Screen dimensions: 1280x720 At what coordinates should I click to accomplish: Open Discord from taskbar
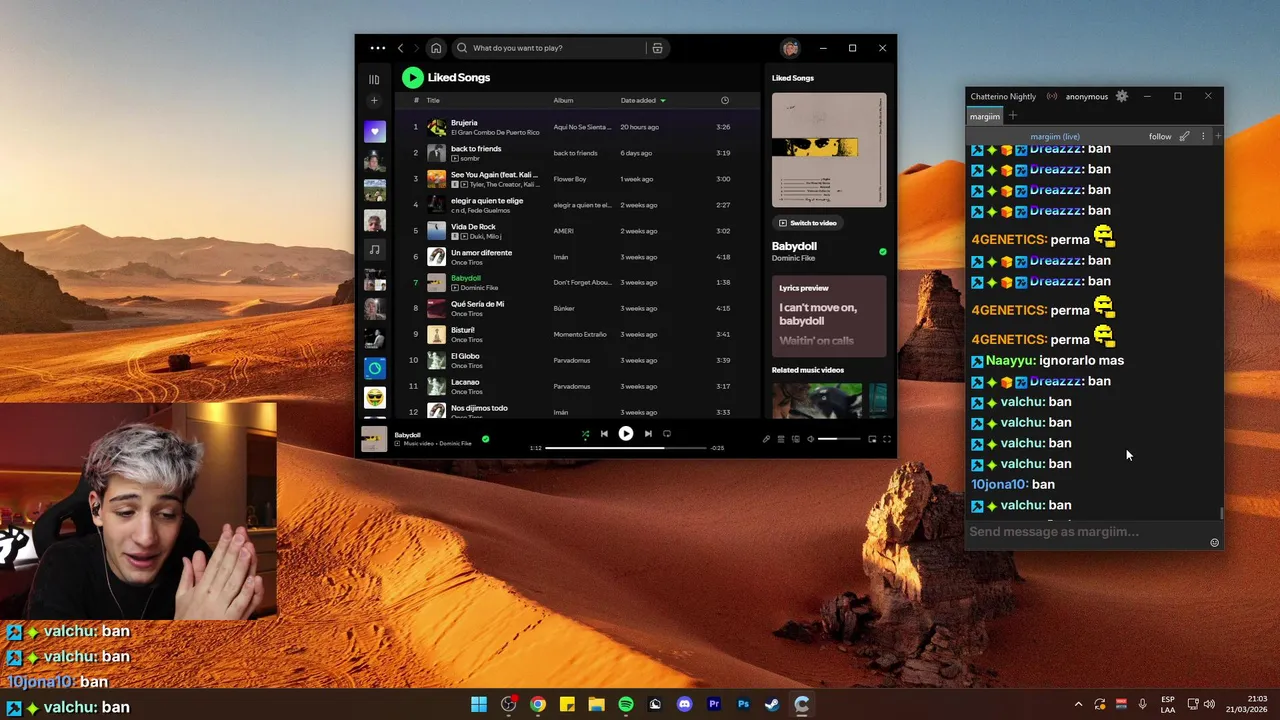click(x=684, y=704)
